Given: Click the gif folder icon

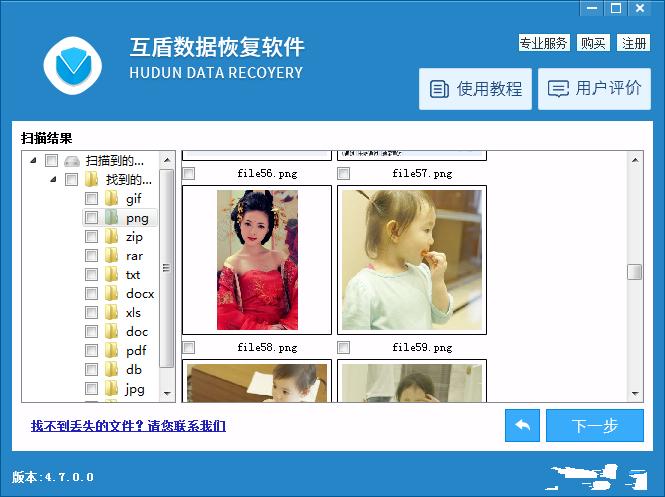Looking at the screenshot, I should tap(111, 198).
